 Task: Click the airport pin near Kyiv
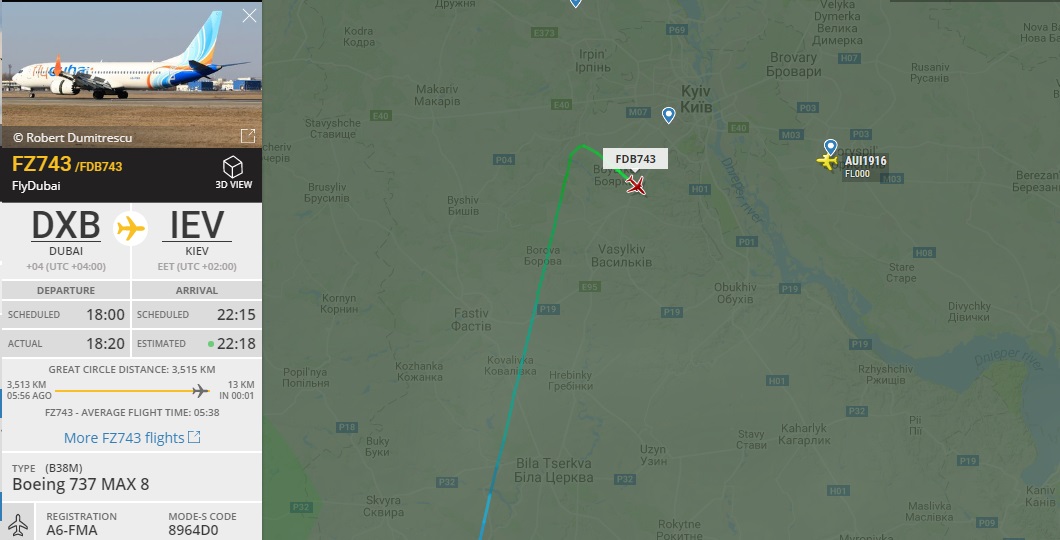coord(669,116)
